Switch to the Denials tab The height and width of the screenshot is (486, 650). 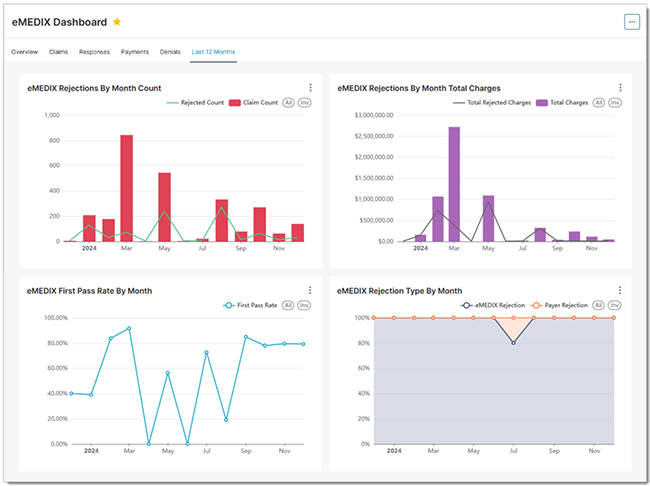tap(170, 52)
